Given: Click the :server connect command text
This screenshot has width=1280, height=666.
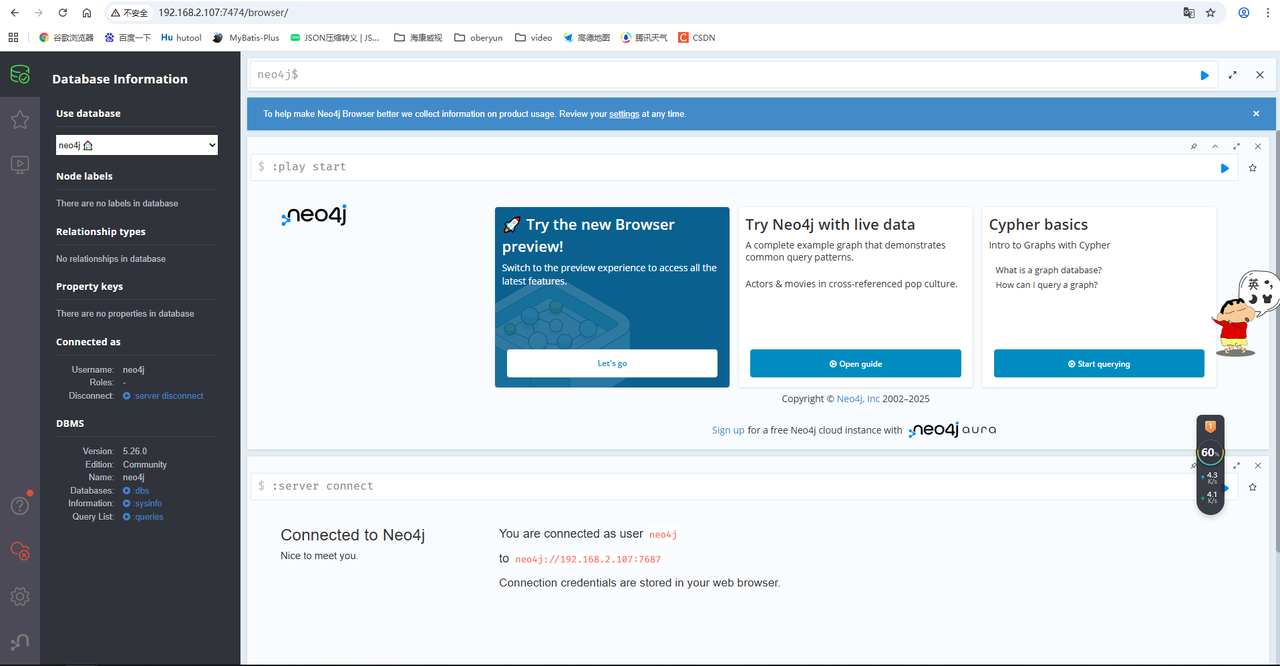Looking at the screenshot, I should 322,486.
